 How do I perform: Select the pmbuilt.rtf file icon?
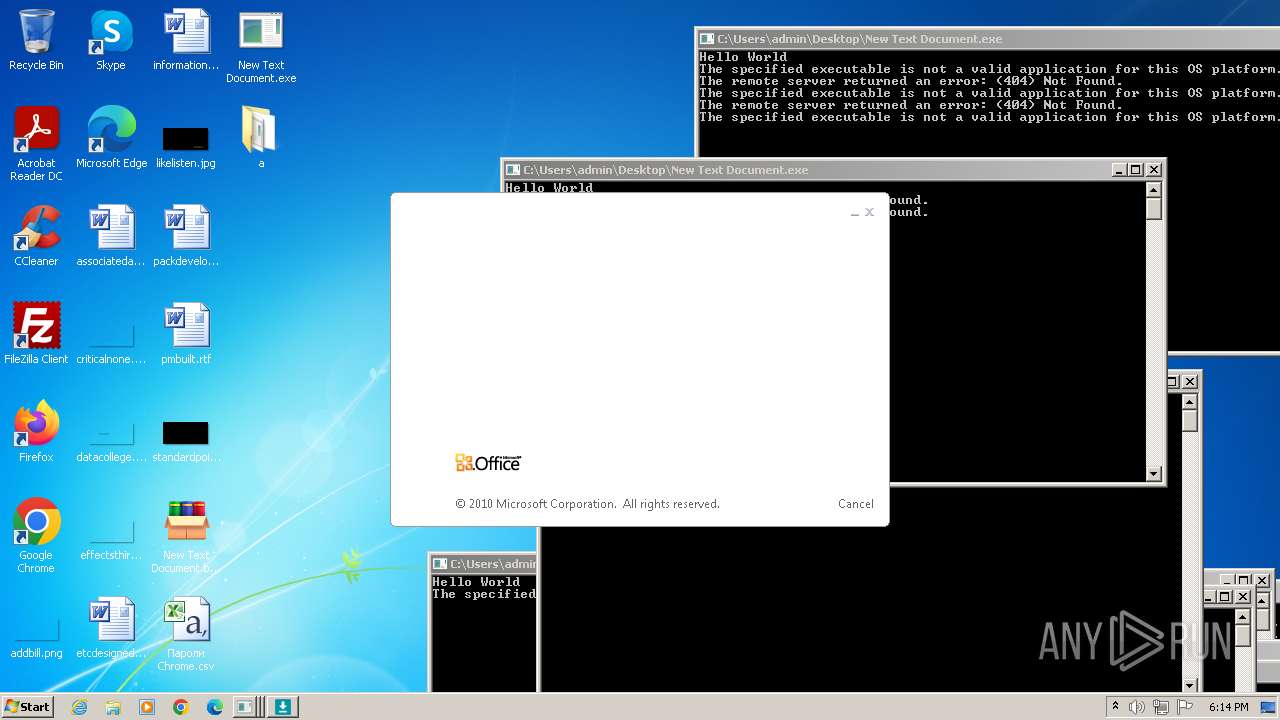(186, 335)
